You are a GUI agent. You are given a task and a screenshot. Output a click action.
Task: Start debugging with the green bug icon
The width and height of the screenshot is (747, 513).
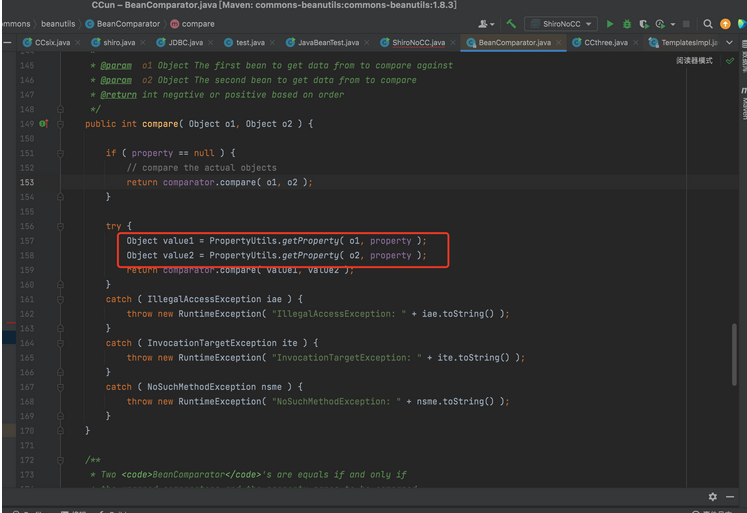(x=627, y=24)
